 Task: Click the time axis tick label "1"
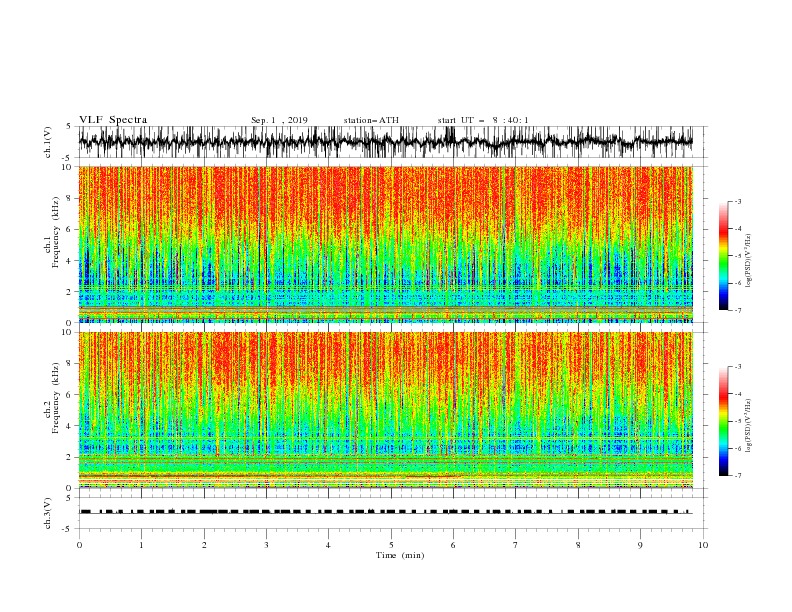tap(141, 545)
